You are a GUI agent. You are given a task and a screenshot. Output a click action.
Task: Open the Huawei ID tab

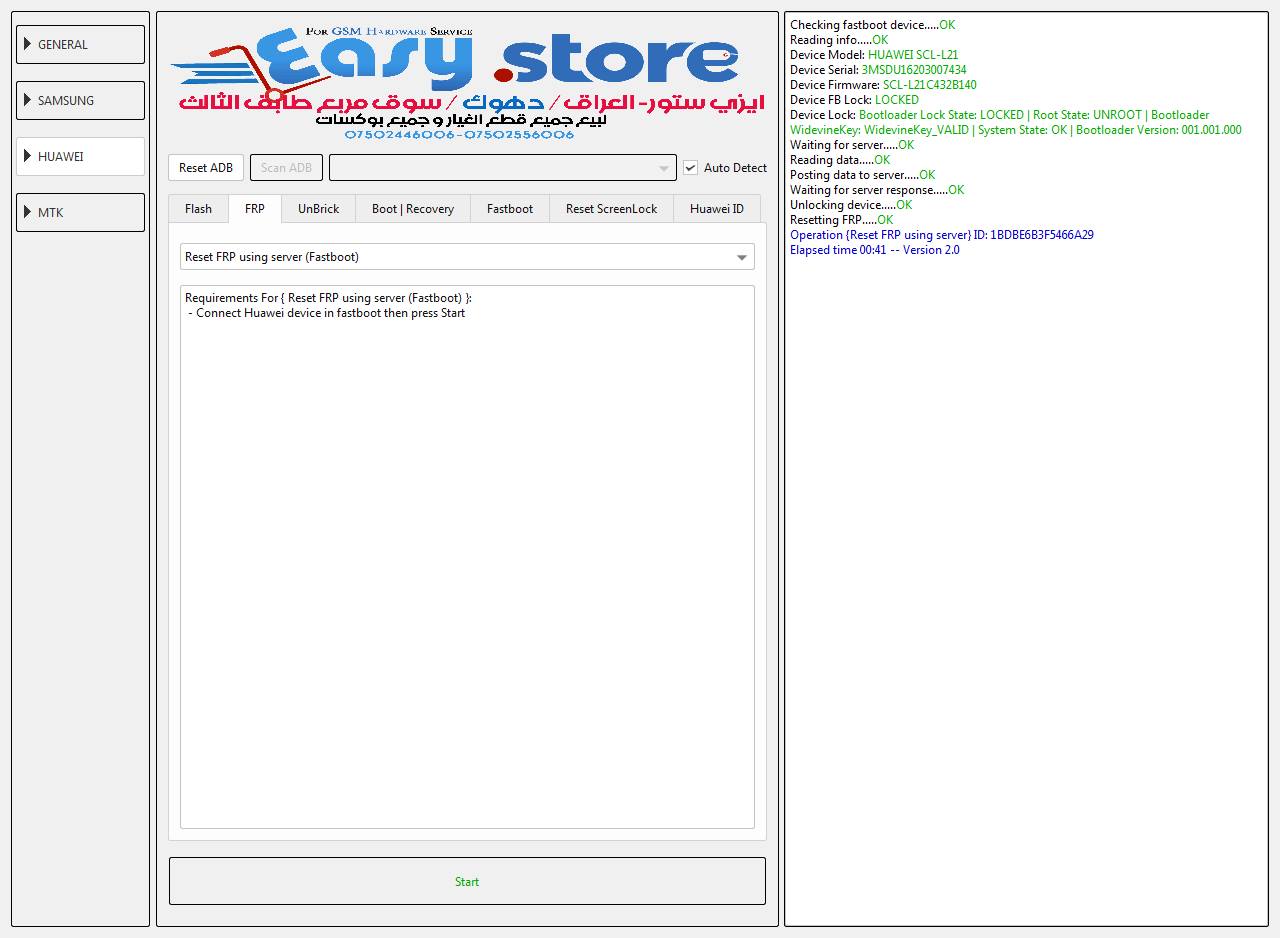click(717, 209)
